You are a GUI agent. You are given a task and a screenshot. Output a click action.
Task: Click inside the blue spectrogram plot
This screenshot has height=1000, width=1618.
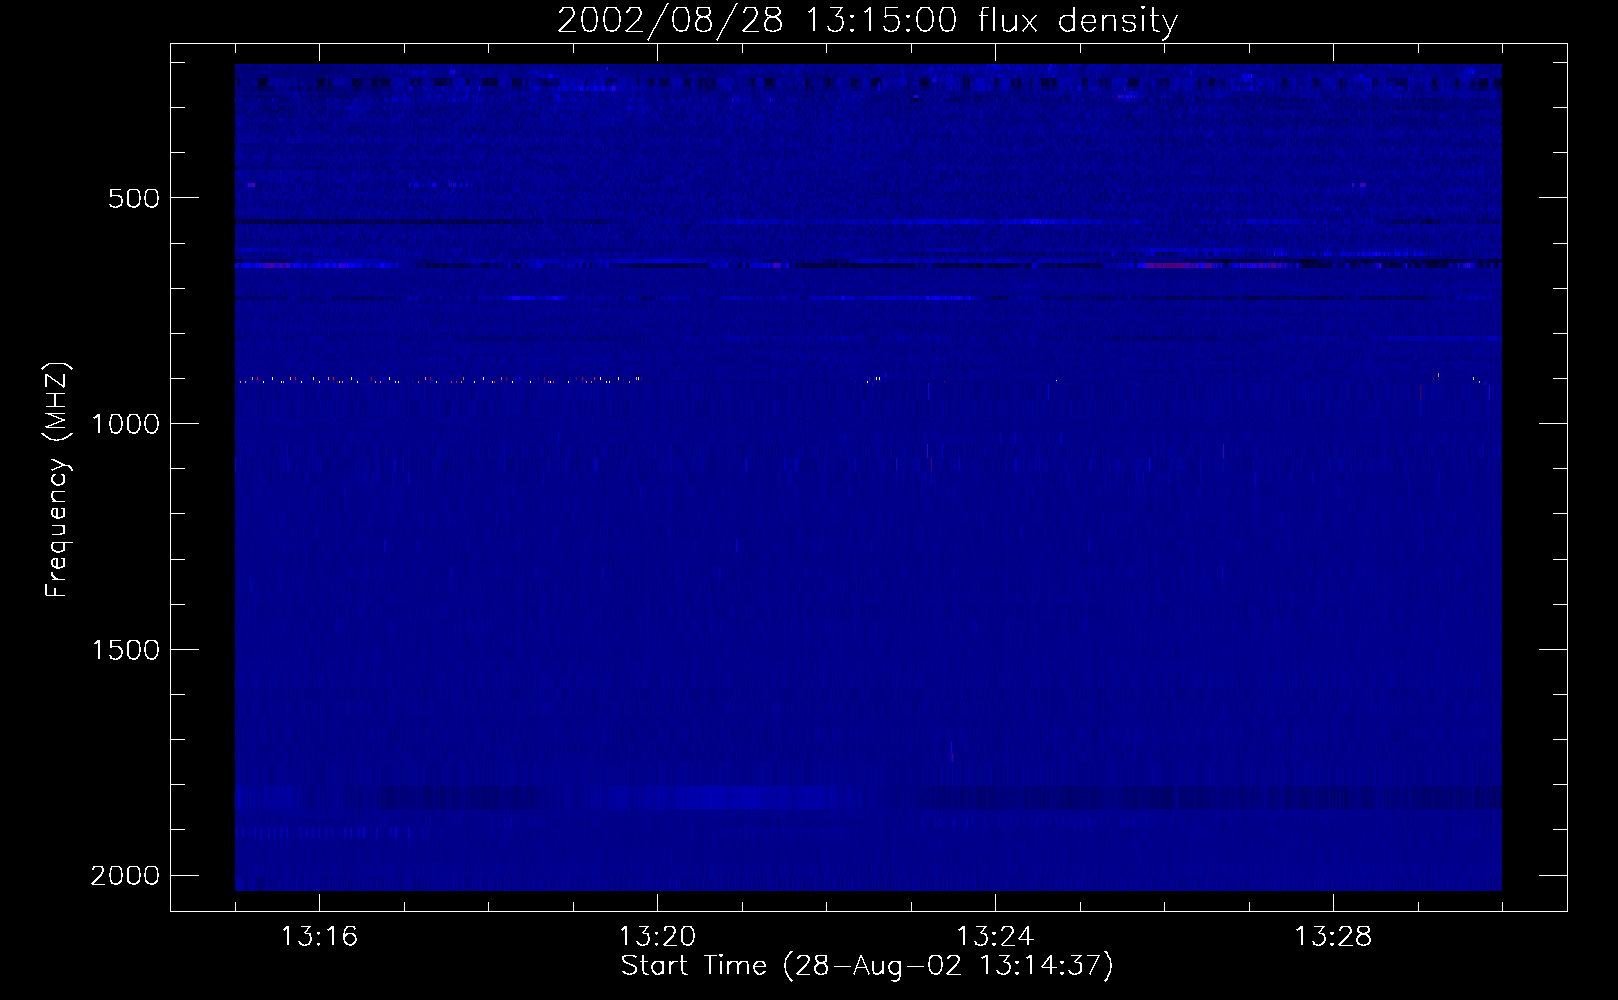click(x=868, y=477)
